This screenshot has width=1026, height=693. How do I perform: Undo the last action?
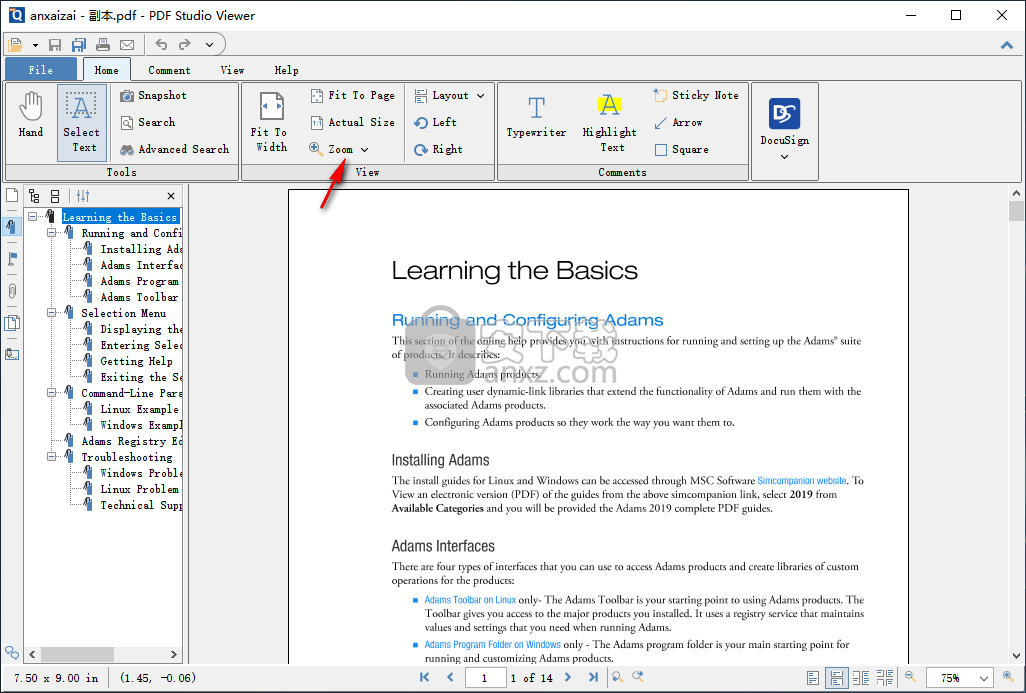coord(161,44)
